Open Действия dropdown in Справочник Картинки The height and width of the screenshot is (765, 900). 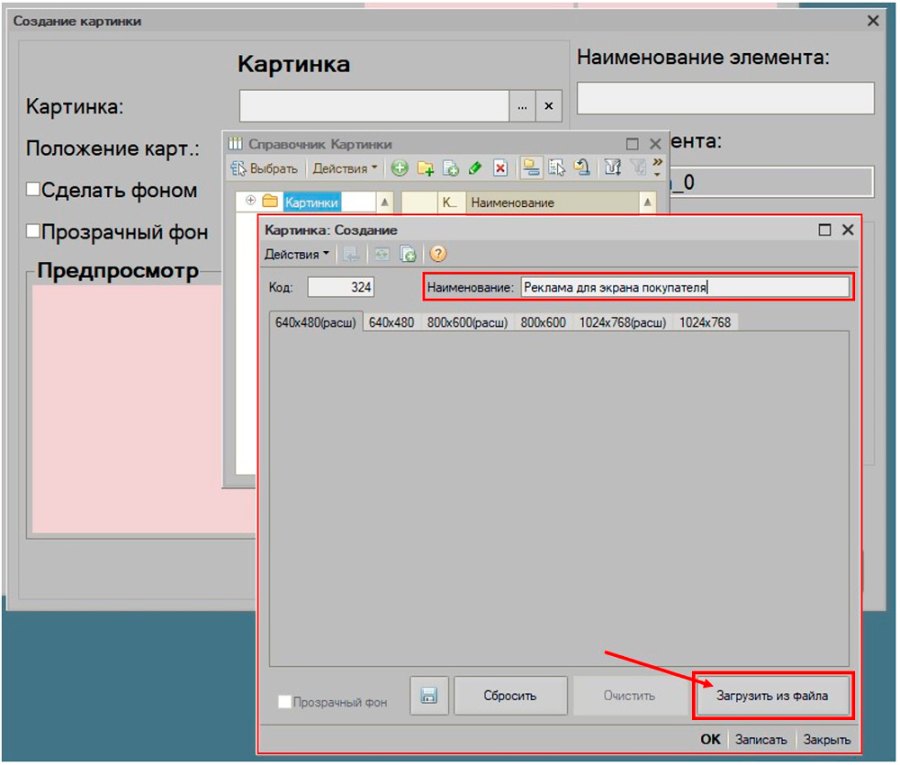point(344,168)
